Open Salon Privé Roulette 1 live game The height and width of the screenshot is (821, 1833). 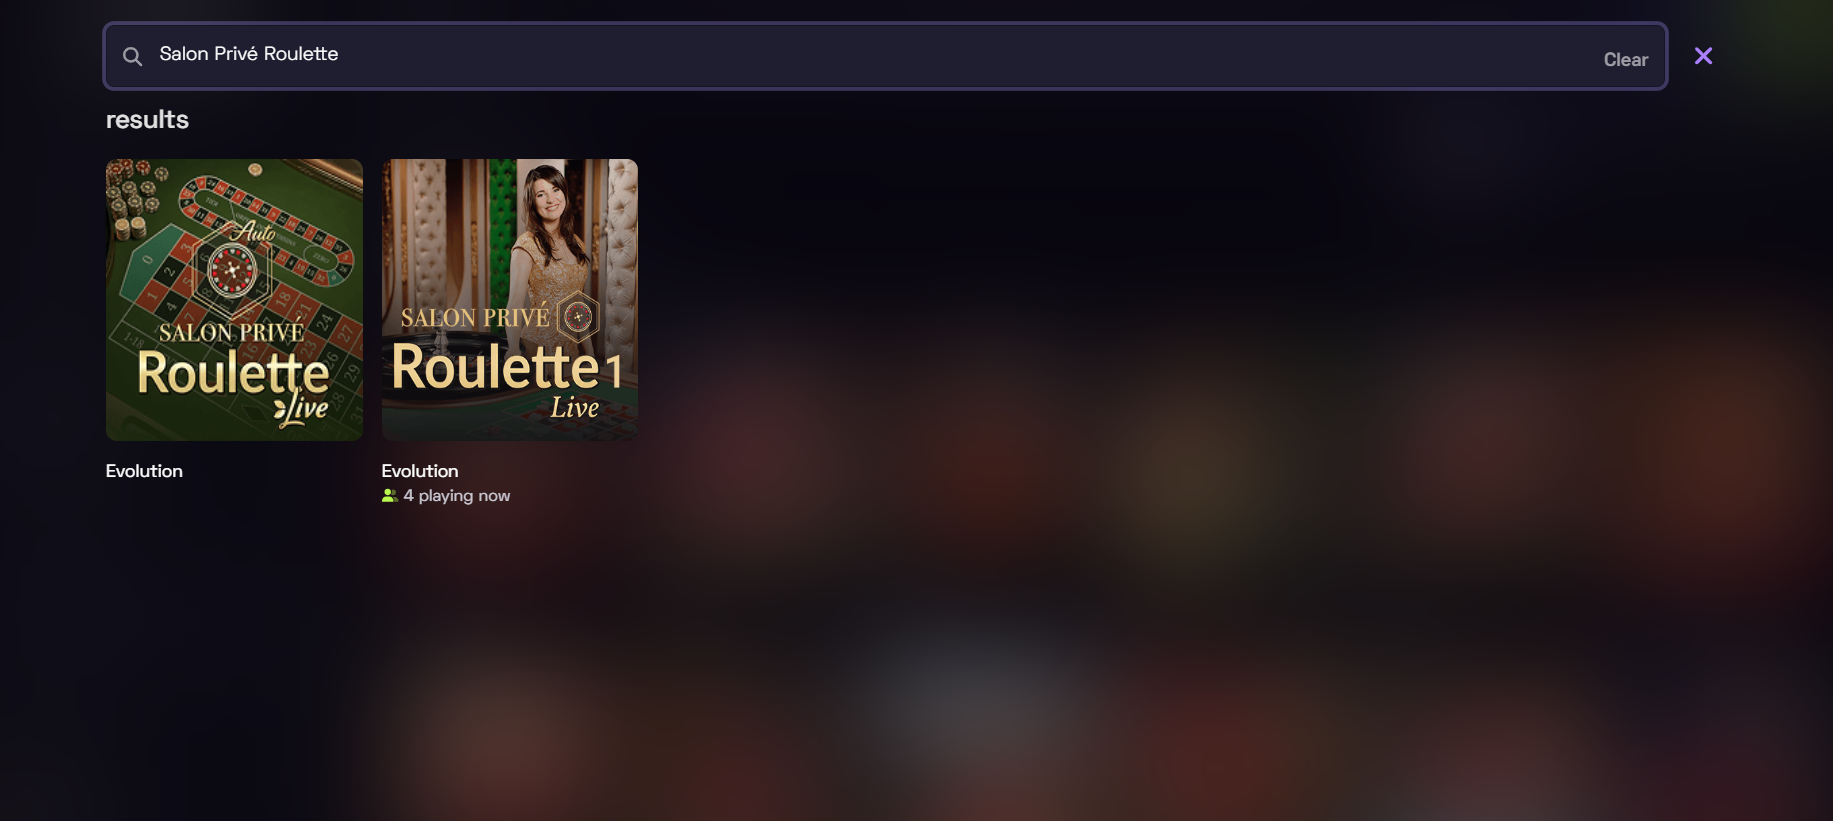[510, 300]
